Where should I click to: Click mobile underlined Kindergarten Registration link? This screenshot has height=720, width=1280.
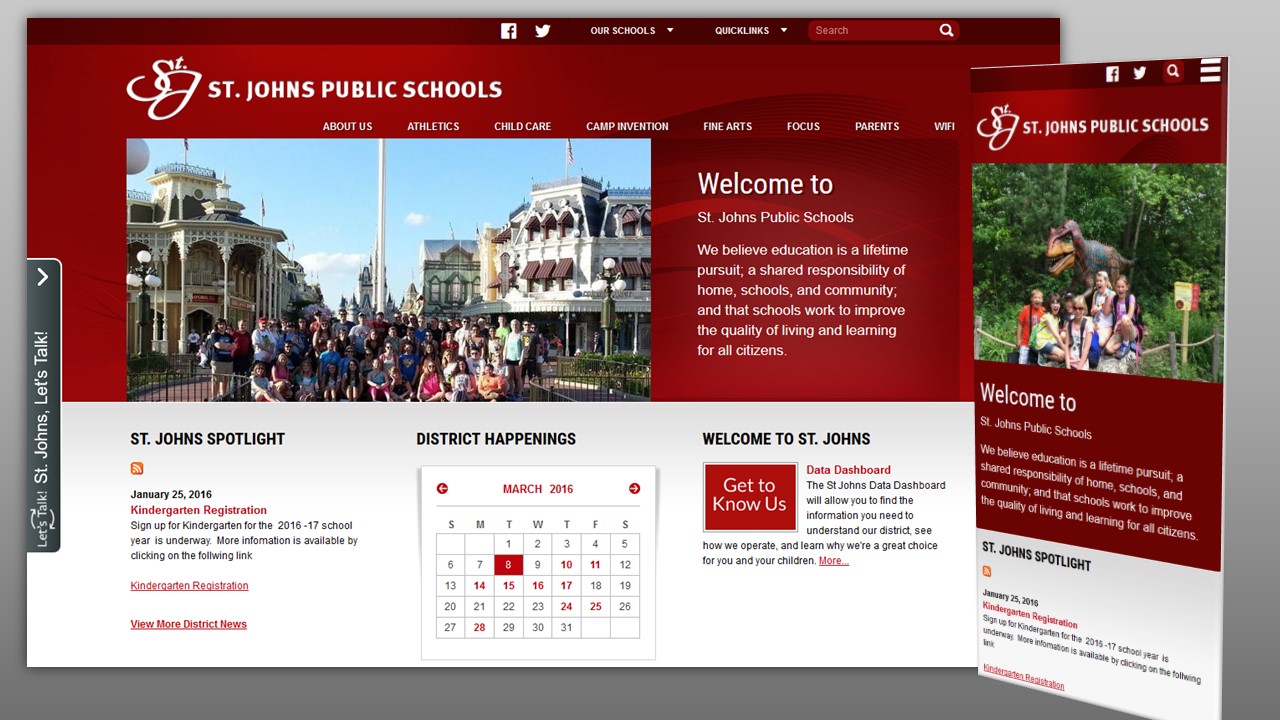pyautogui.click(x=1023, y=677)
